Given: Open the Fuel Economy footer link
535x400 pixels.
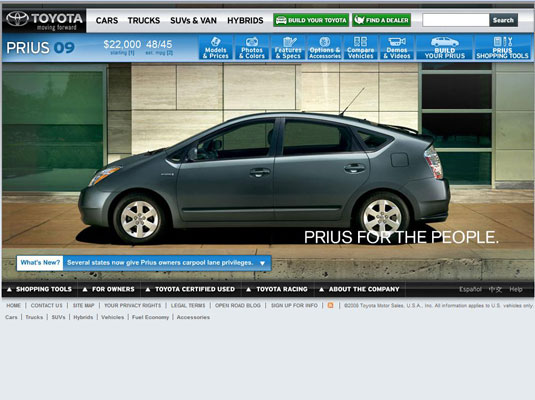Looking at the screenshot, I should [x=150, y=317].
